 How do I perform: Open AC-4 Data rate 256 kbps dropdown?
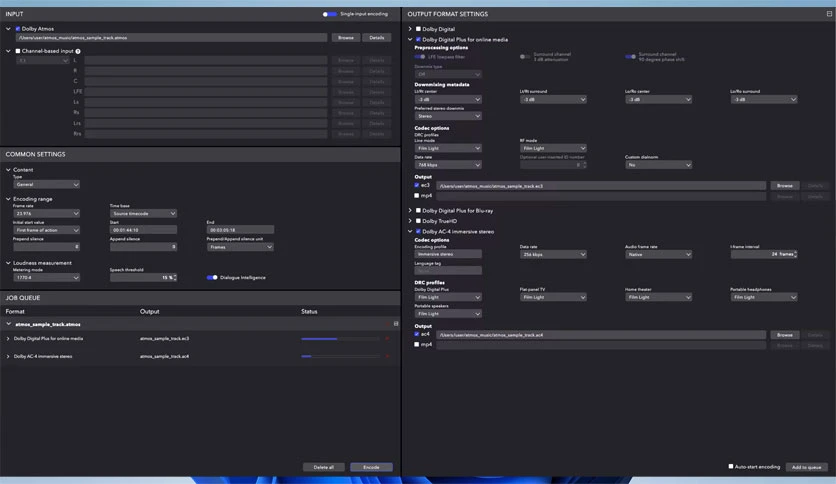pos(553,254)
